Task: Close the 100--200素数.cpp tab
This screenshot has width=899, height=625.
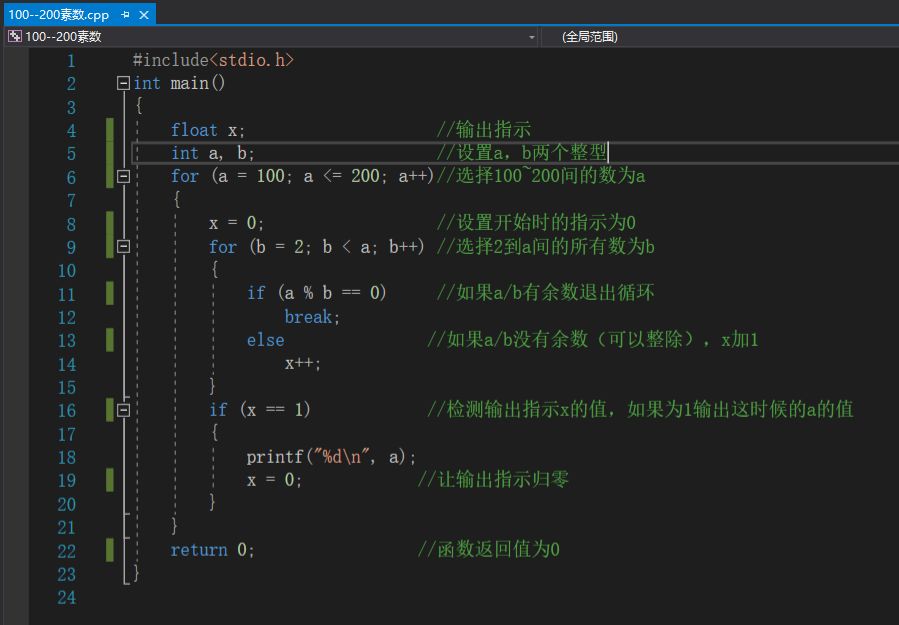Action: 144,15
